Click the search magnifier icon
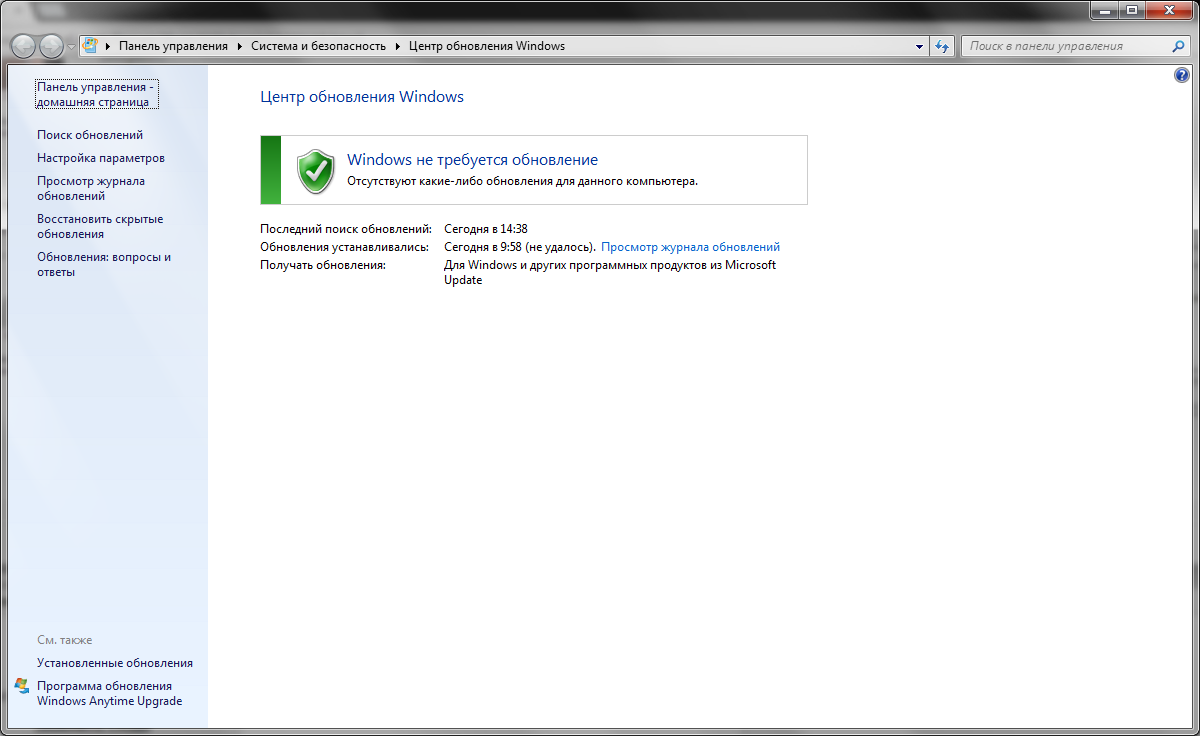Viewport: 1200px width, 736px height. pyautogui.click(x=1179, y=46)
